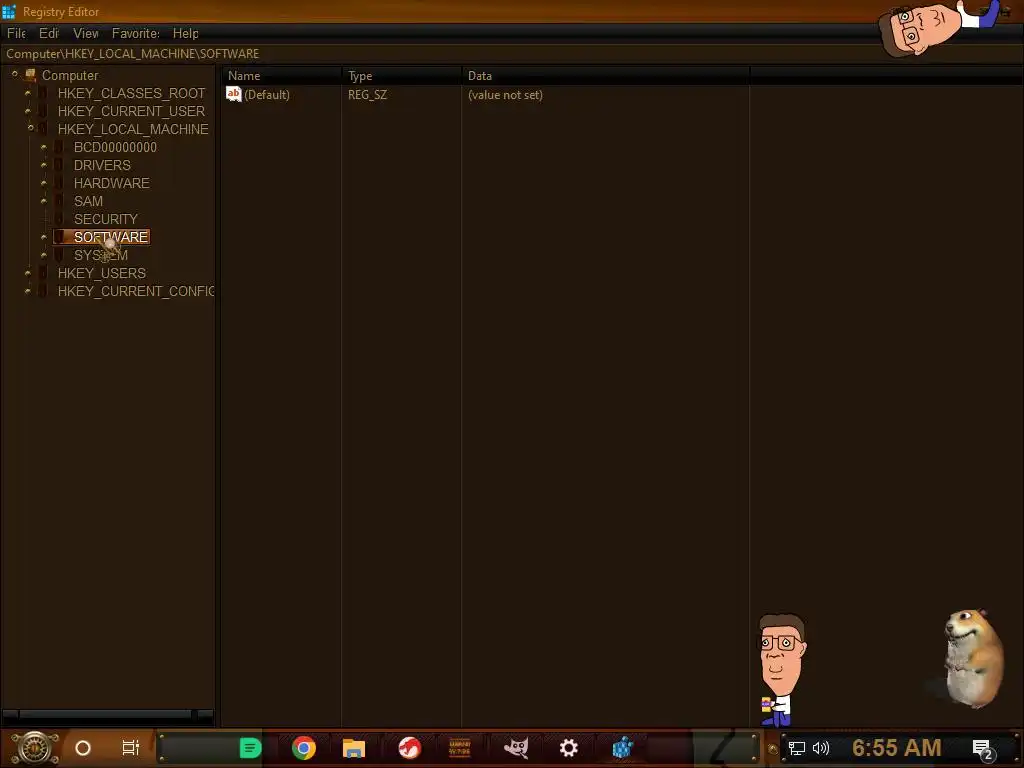Select HKEY_LOCAL_MACHINE hive
Viewport: 1024px width, 768px height.
pyautogui.click(x=133, y=129)
